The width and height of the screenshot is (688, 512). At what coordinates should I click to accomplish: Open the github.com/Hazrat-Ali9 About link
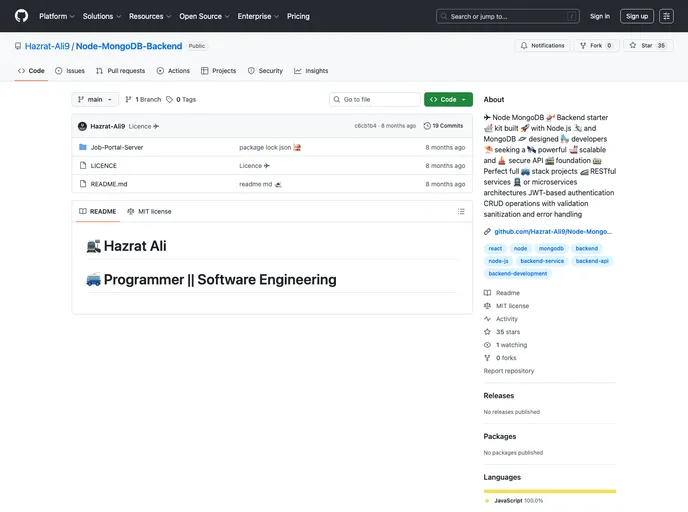click(x=553, y=232)
